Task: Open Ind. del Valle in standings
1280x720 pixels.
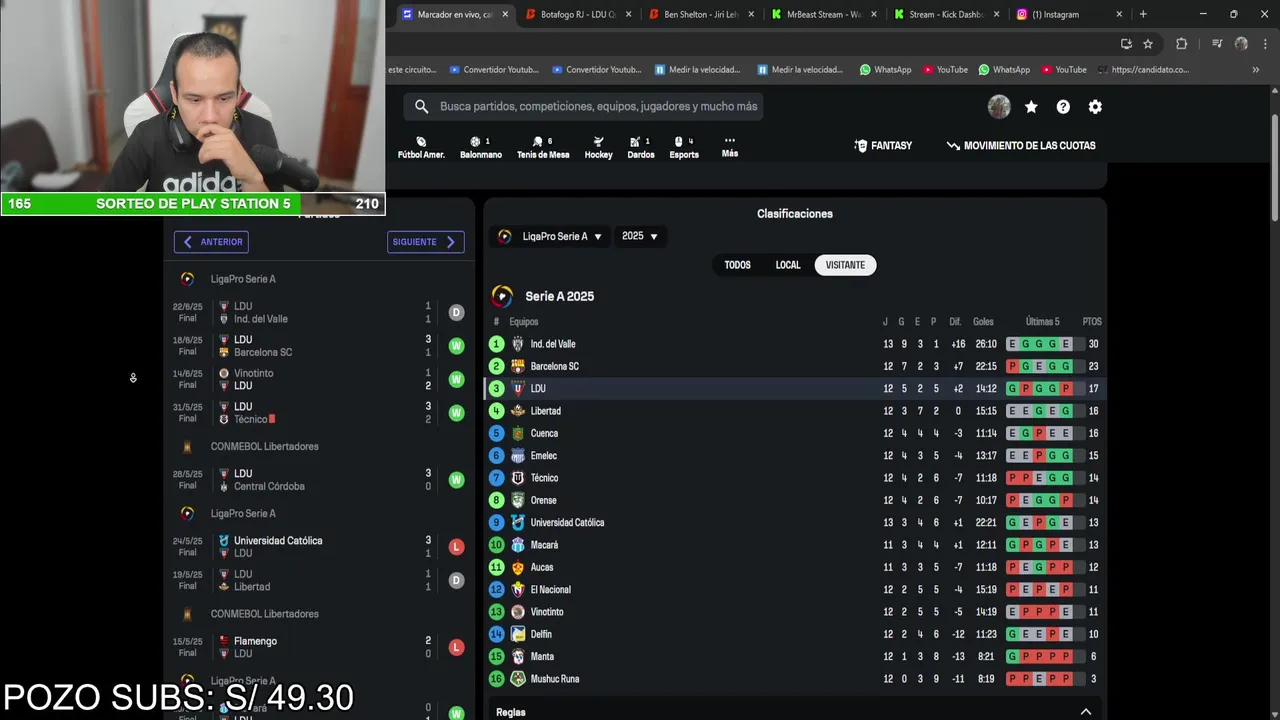Action: pos(553,344)
